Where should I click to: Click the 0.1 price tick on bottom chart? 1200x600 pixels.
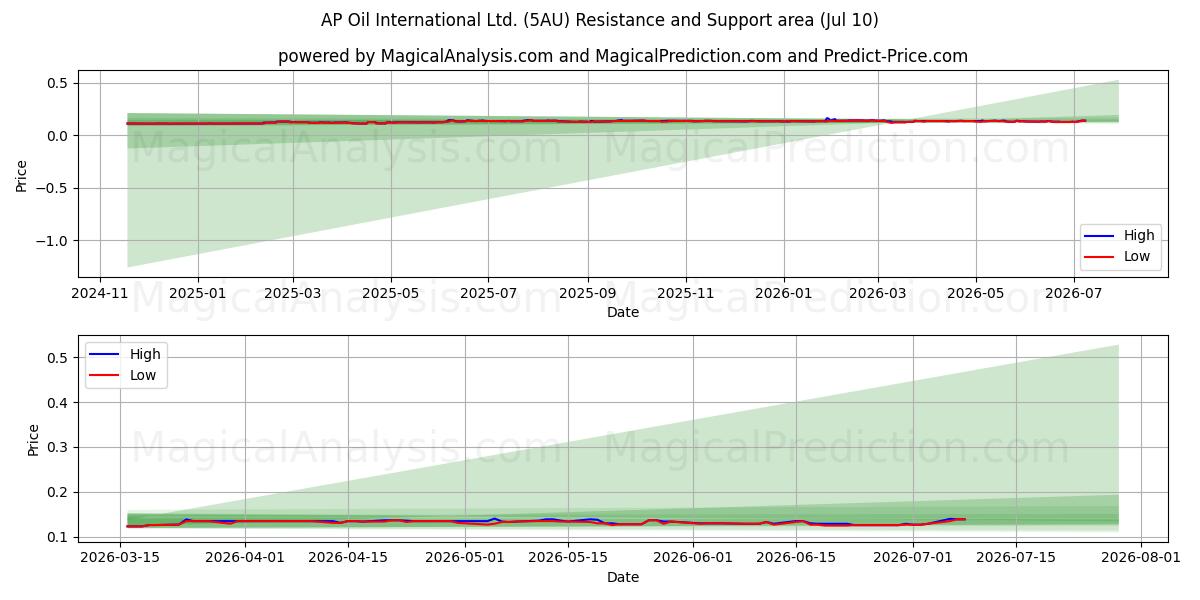tap(60, 537)
